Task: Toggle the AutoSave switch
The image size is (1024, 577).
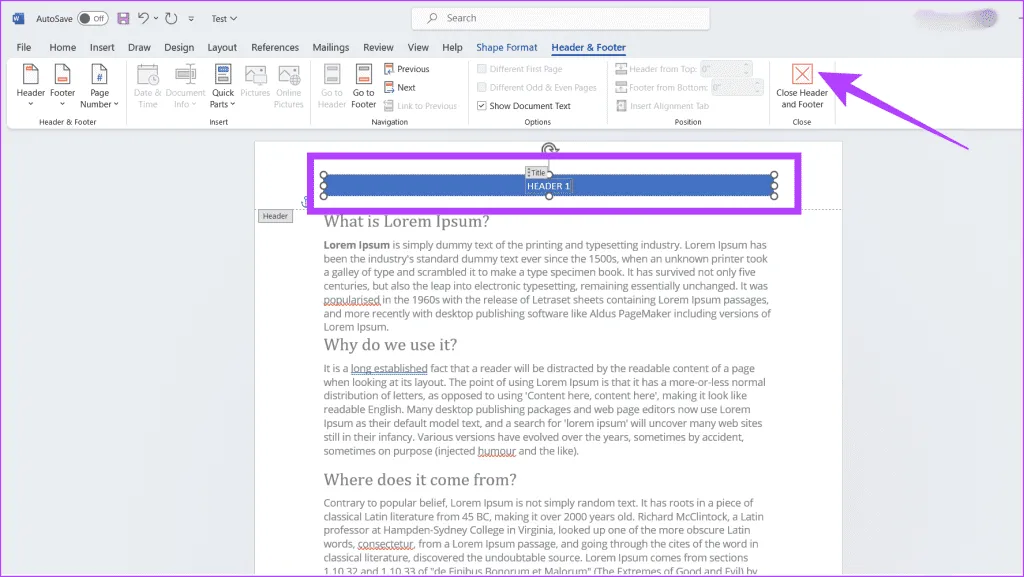Action: coord(92,18)
